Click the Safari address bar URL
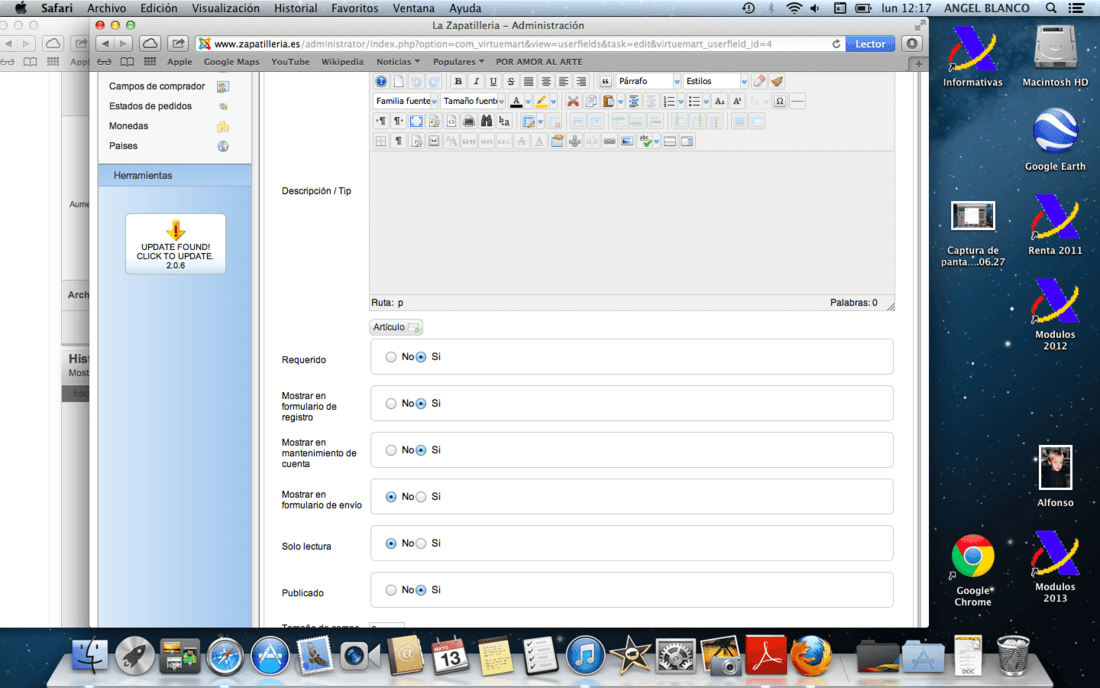This screenshot has width=1100, height=688. pyautogui.click(x=493, y=44)
